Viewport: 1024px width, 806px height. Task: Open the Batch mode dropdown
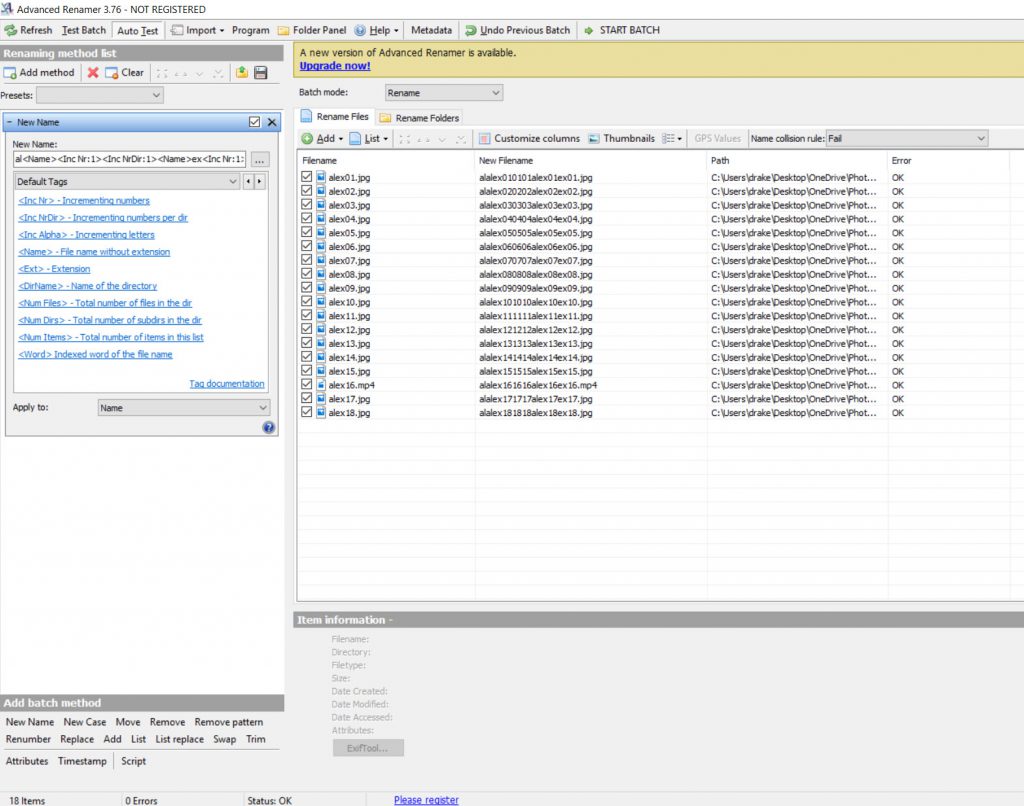tap(443, 93)
